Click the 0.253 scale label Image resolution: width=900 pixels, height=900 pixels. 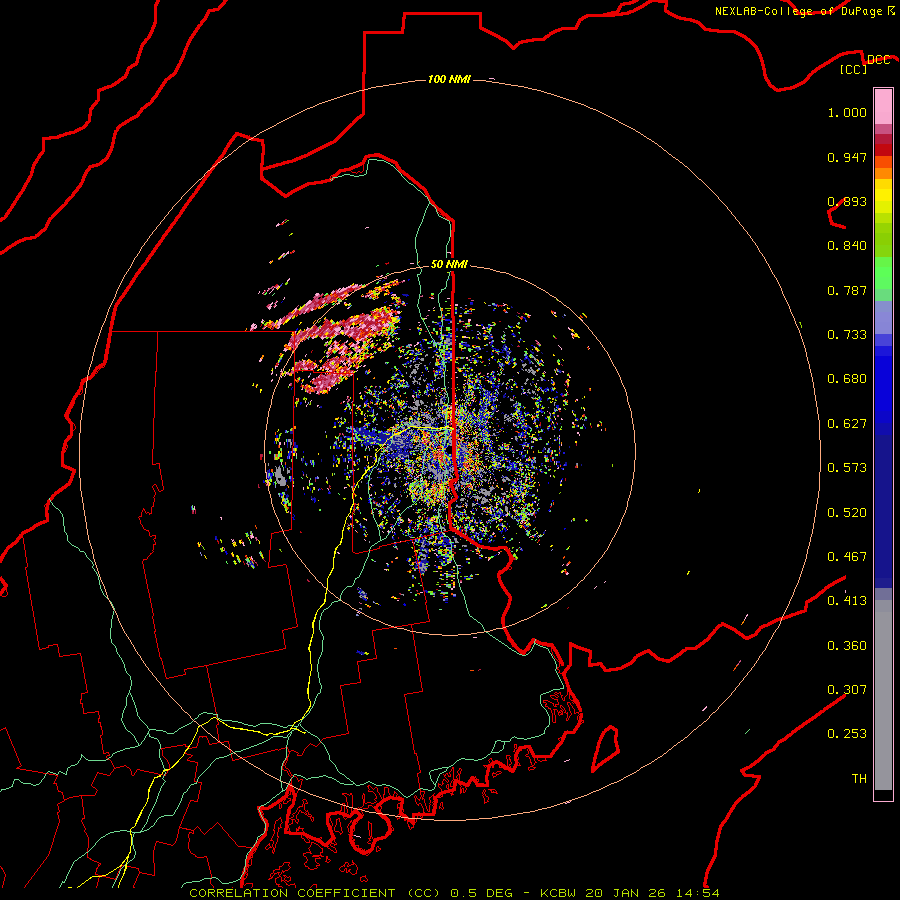pyautogui.click(x=847, y=734)
